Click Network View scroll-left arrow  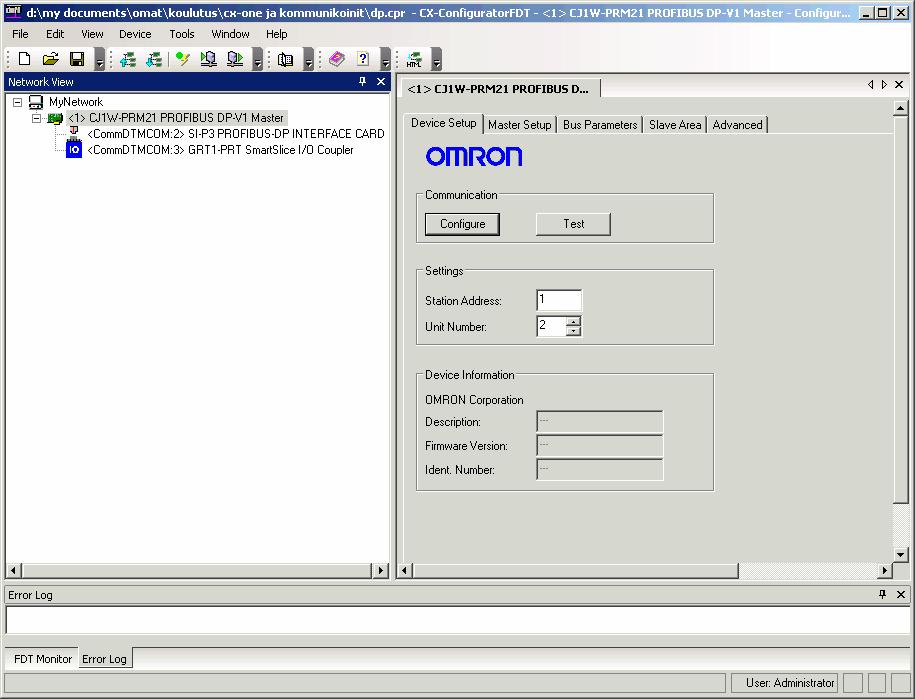point(13,570)
